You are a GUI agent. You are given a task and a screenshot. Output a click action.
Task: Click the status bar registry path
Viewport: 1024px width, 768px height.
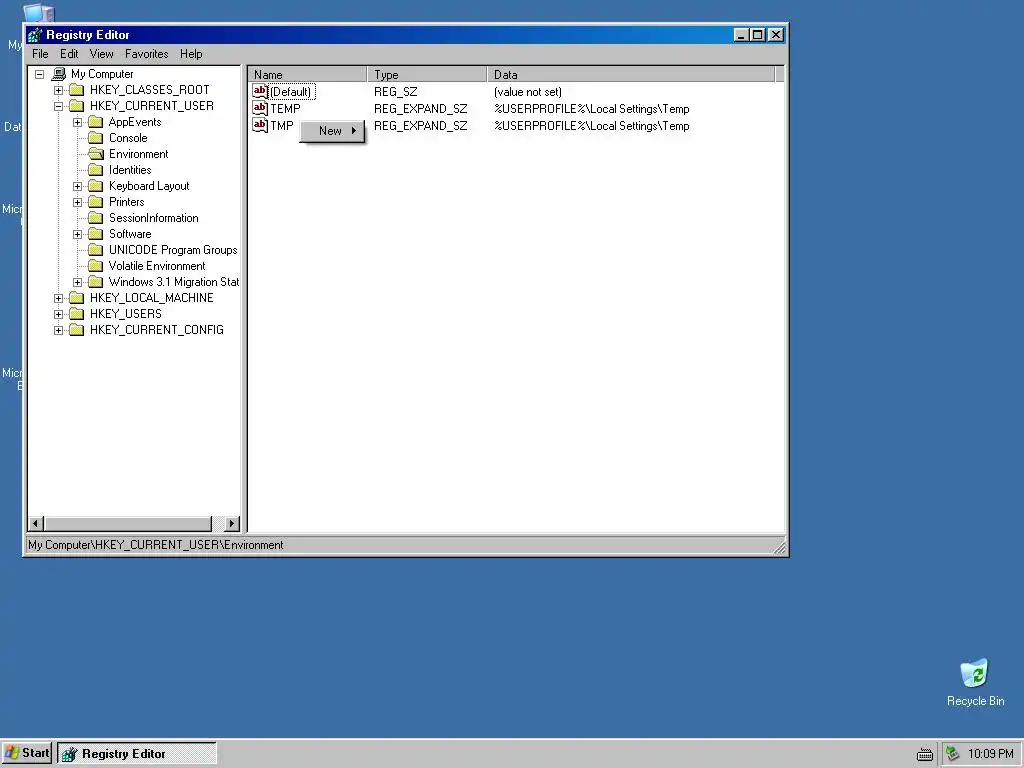(x=155, y=545)
